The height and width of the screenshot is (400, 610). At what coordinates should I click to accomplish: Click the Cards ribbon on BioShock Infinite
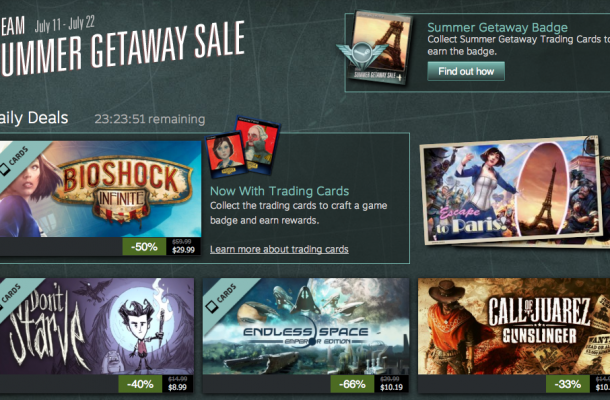pyautogui.click(x=16, y=159)
